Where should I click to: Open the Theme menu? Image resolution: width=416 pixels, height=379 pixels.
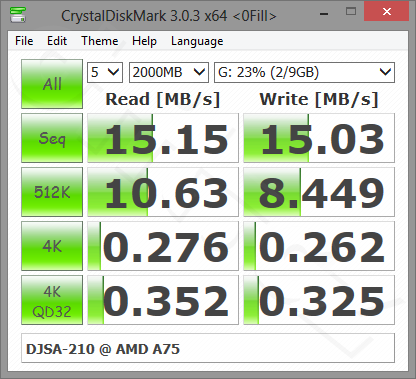[x=100, y=41]
